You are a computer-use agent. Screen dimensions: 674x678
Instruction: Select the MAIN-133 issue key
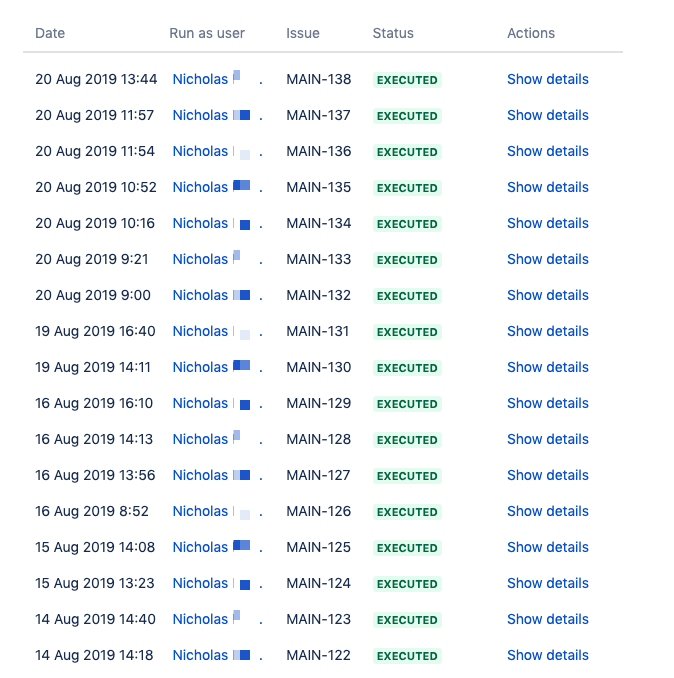[319, 259]
